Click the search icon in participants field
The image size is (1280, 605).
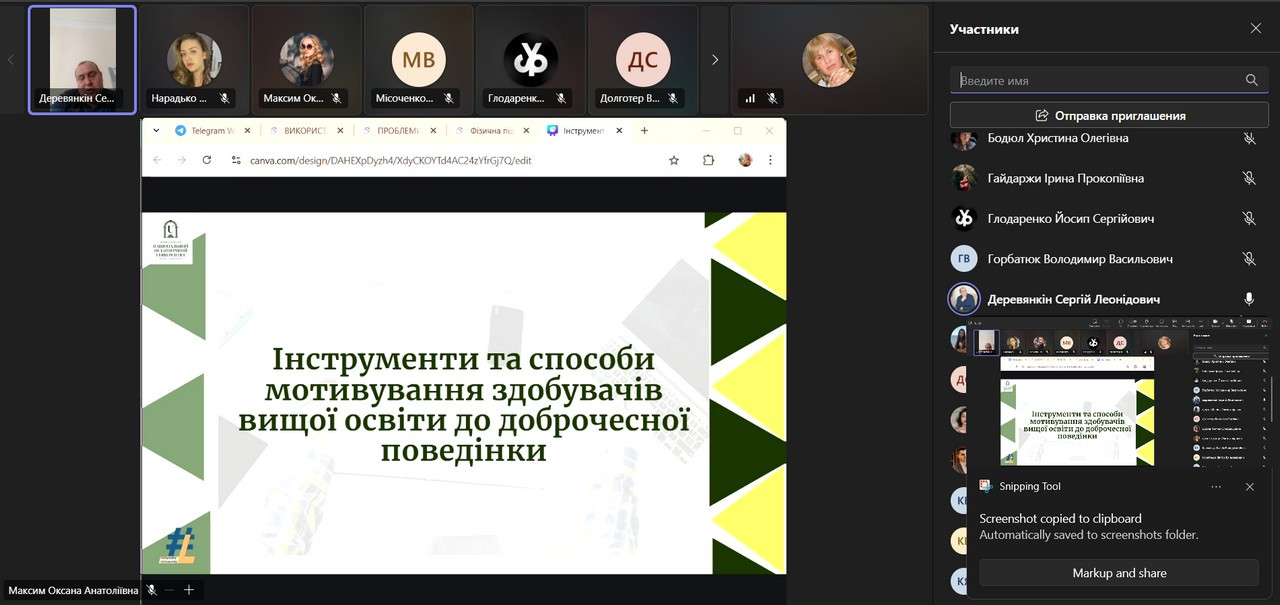1251,80
